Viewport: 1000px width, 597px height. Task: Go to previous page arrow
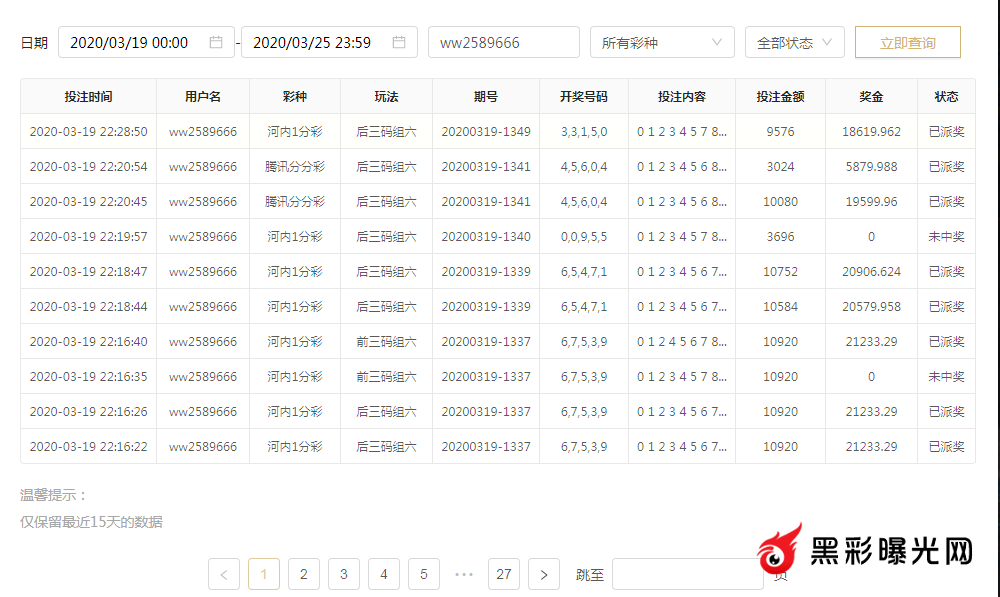click(223, 574)
